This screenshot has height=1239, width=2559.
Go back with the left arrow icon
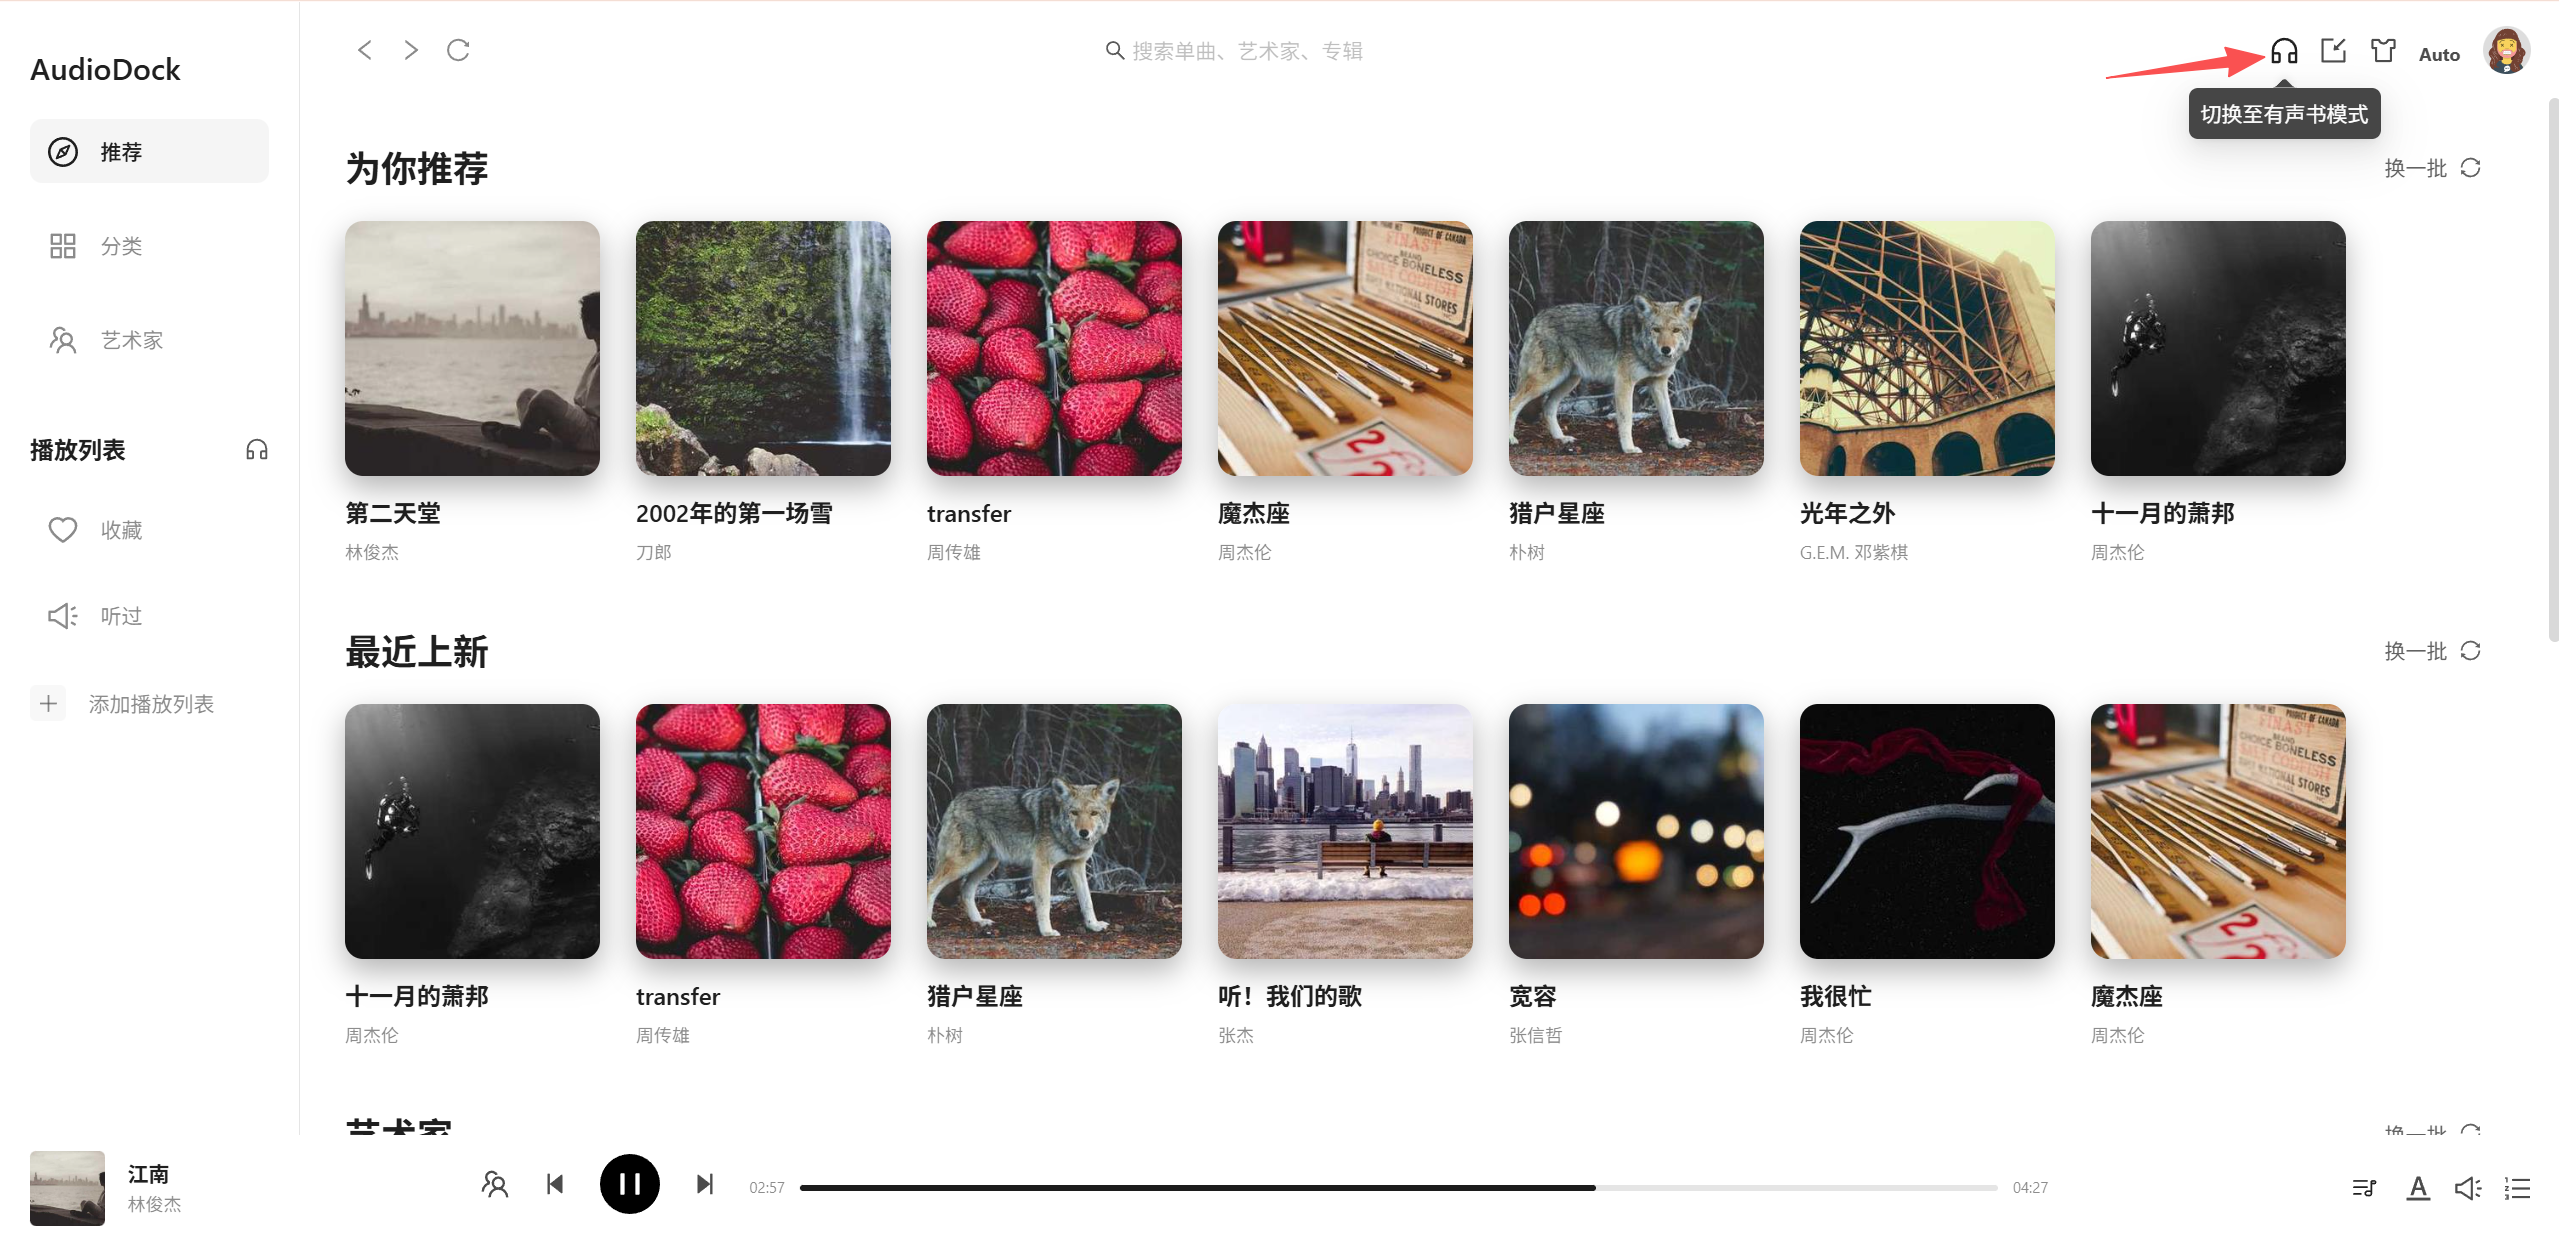click(365, 50)
